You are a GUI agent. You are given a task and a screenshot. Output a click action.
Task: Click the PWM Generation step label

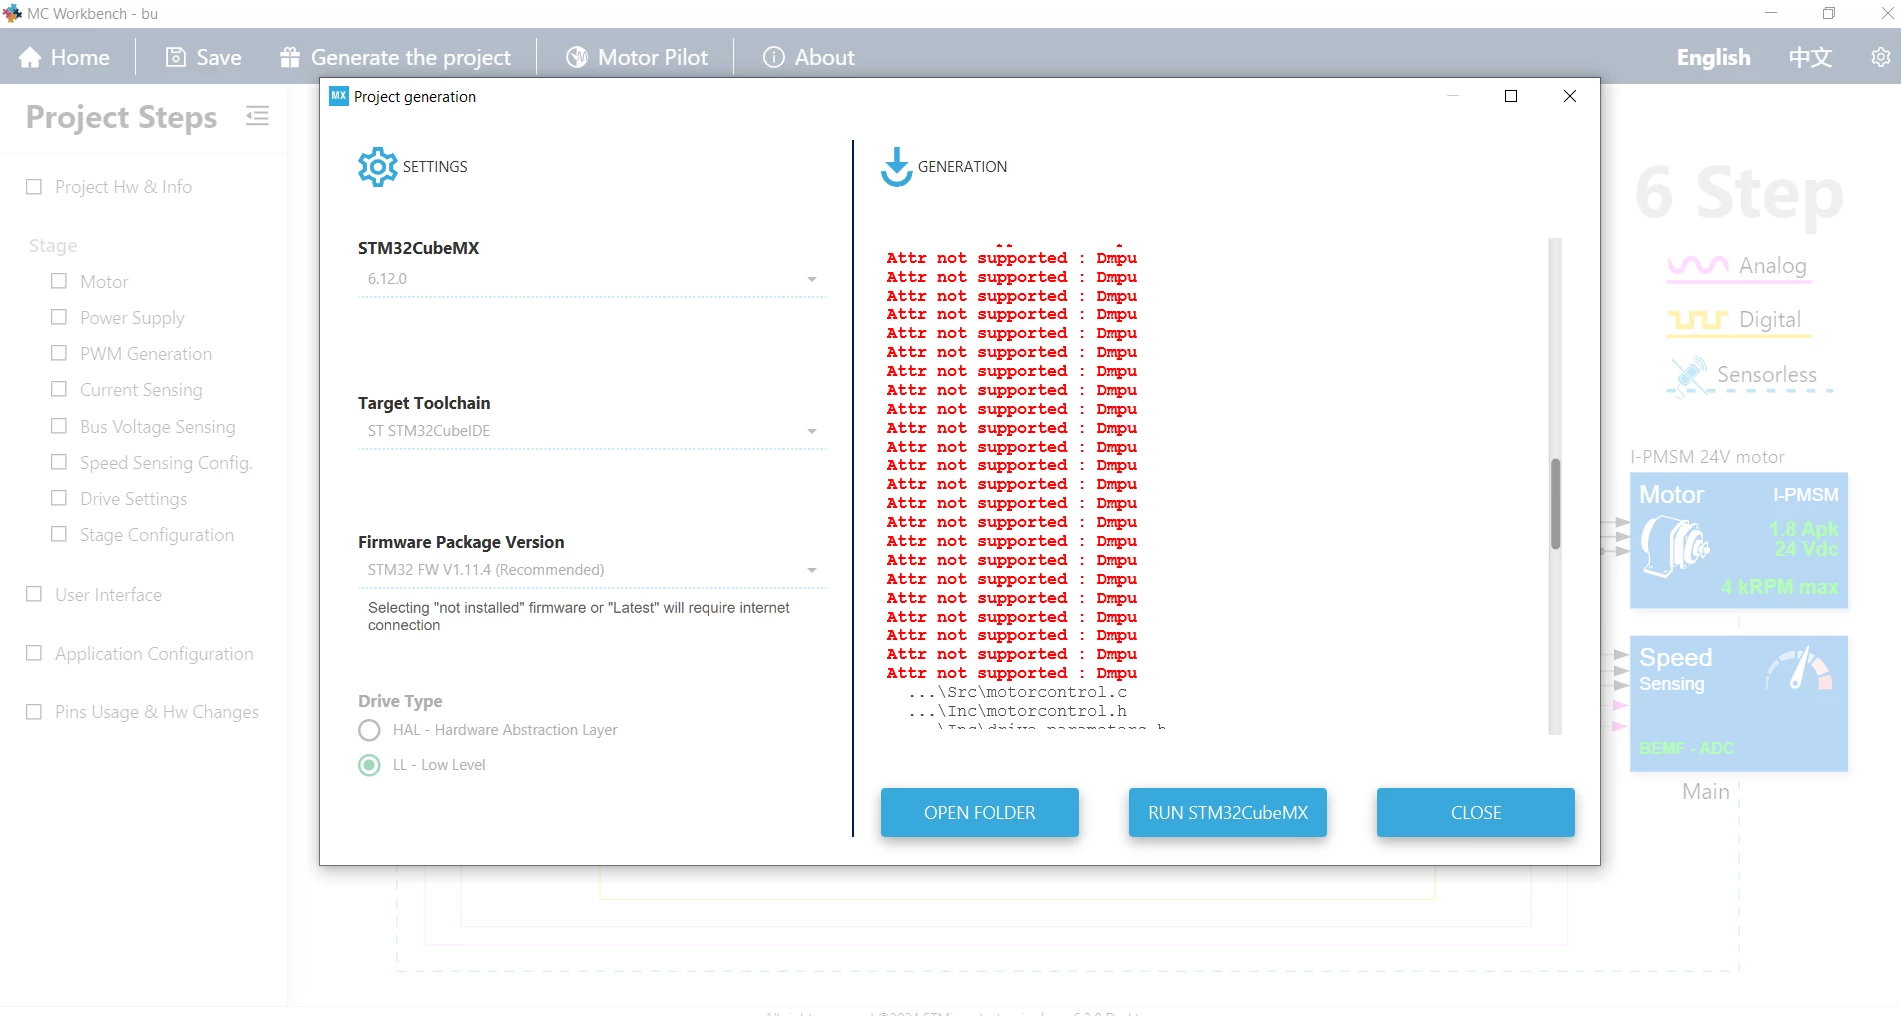(x=146, y=354)
